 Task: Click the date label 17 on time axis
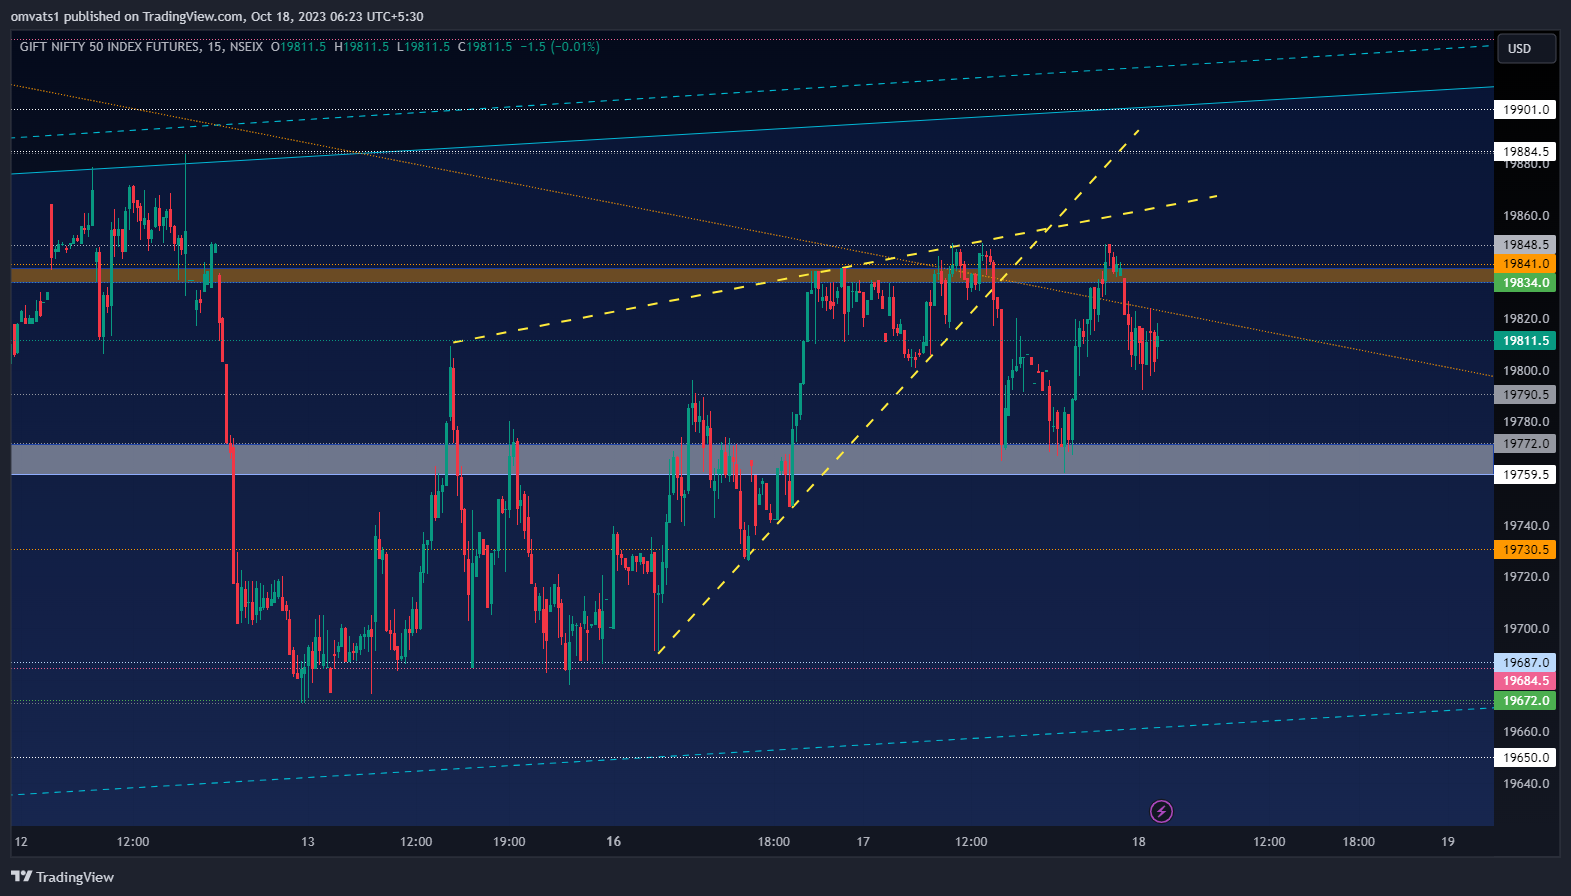click(863, 842)
